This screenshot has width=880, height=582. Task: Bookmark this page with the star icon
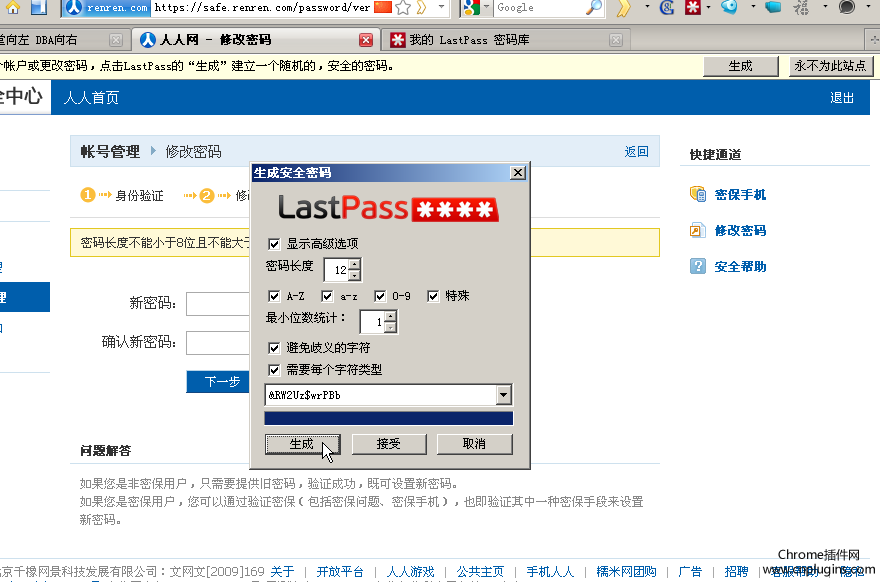click(403, 7)
